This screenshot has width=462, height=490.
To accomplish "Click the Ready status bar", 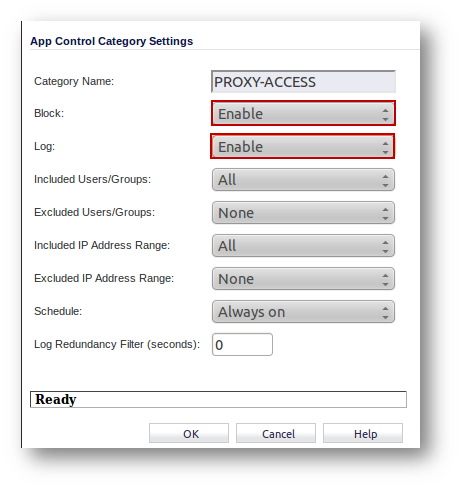I will tap(218, 399).
